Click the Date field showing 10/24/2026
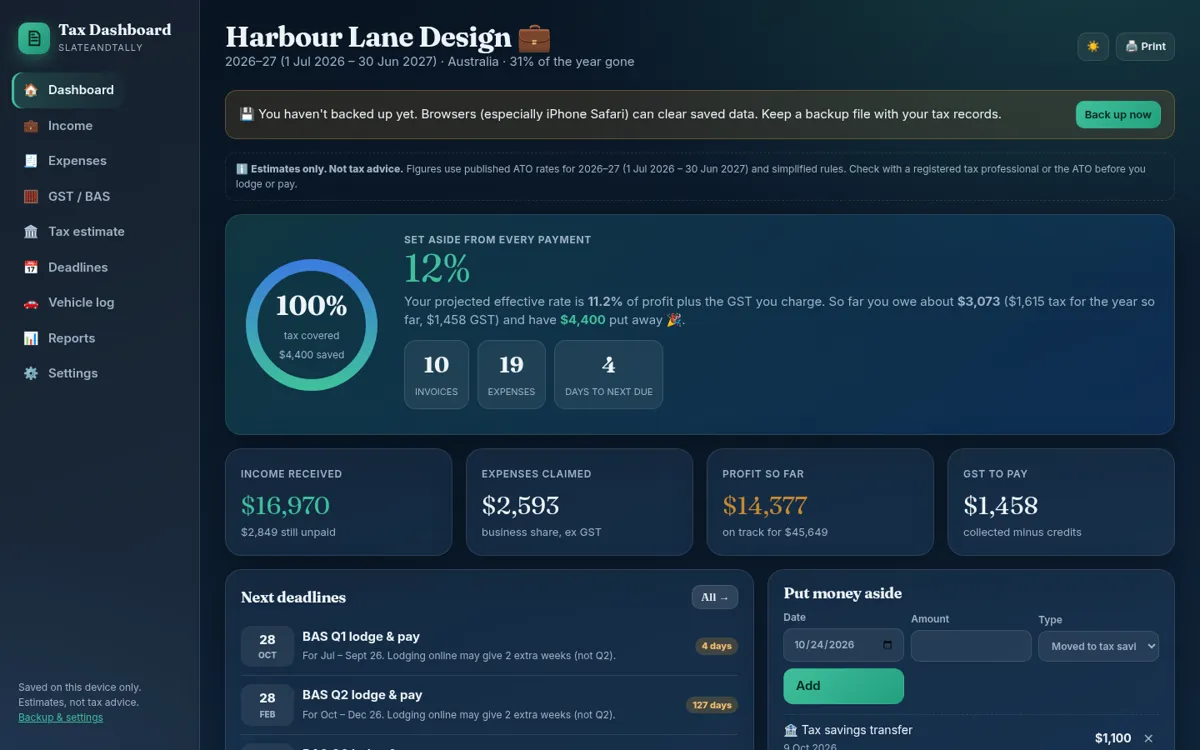 click(x=843, y=645)
